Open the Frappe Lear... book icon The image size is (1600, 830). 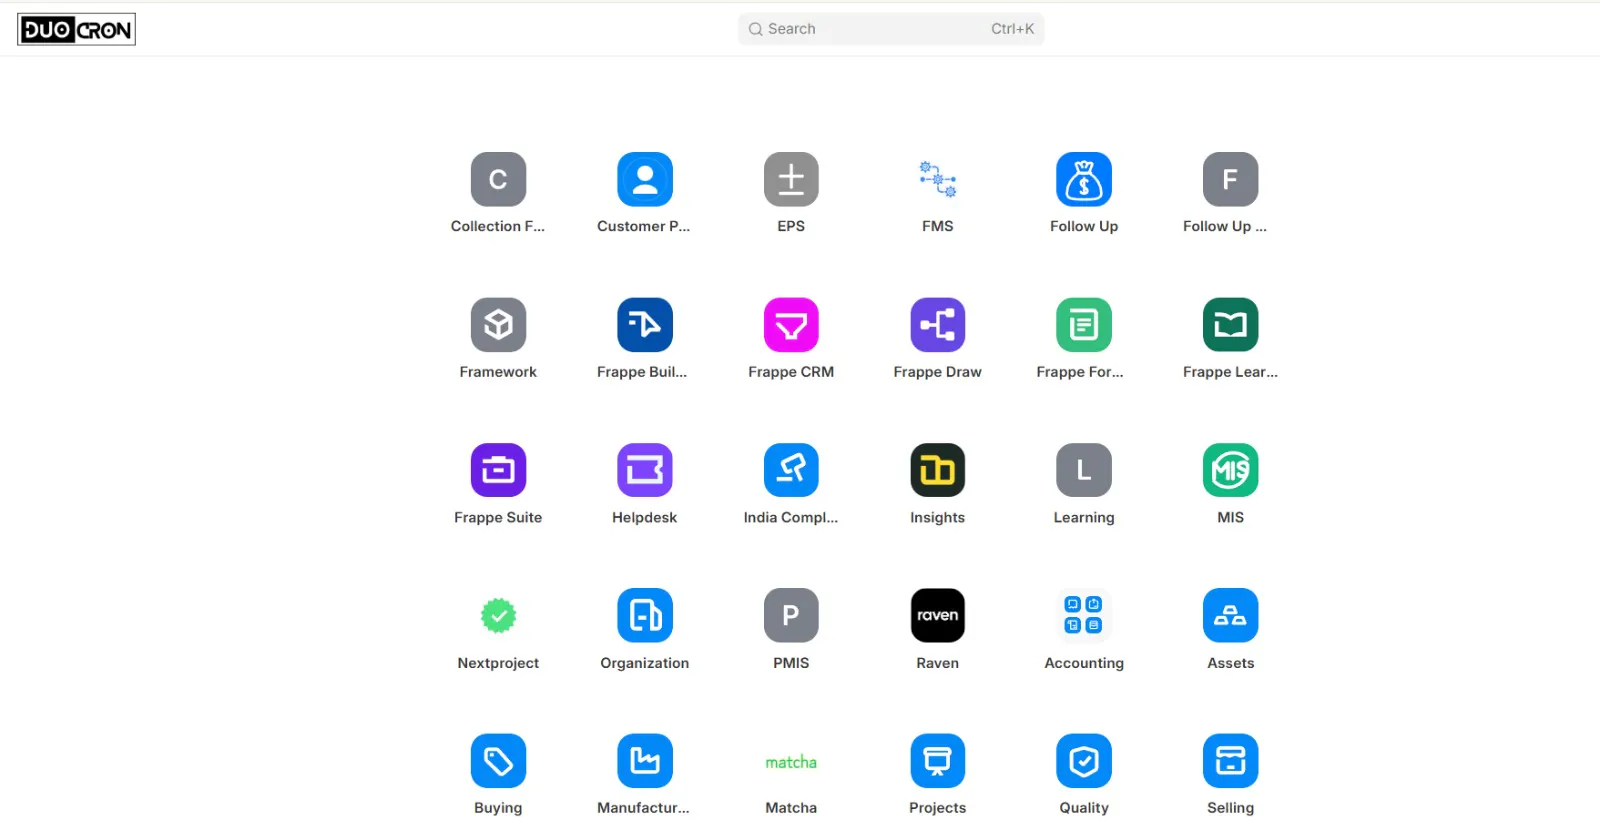coord(1231,325)
